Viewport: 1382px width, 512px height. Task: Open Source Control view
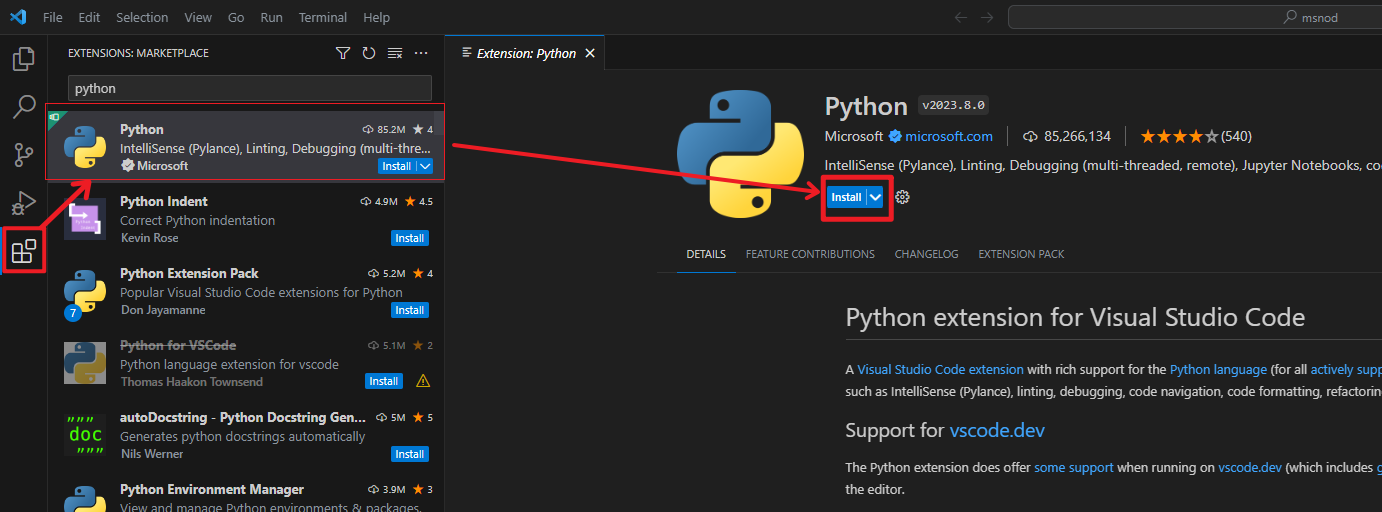coord(23,155)
